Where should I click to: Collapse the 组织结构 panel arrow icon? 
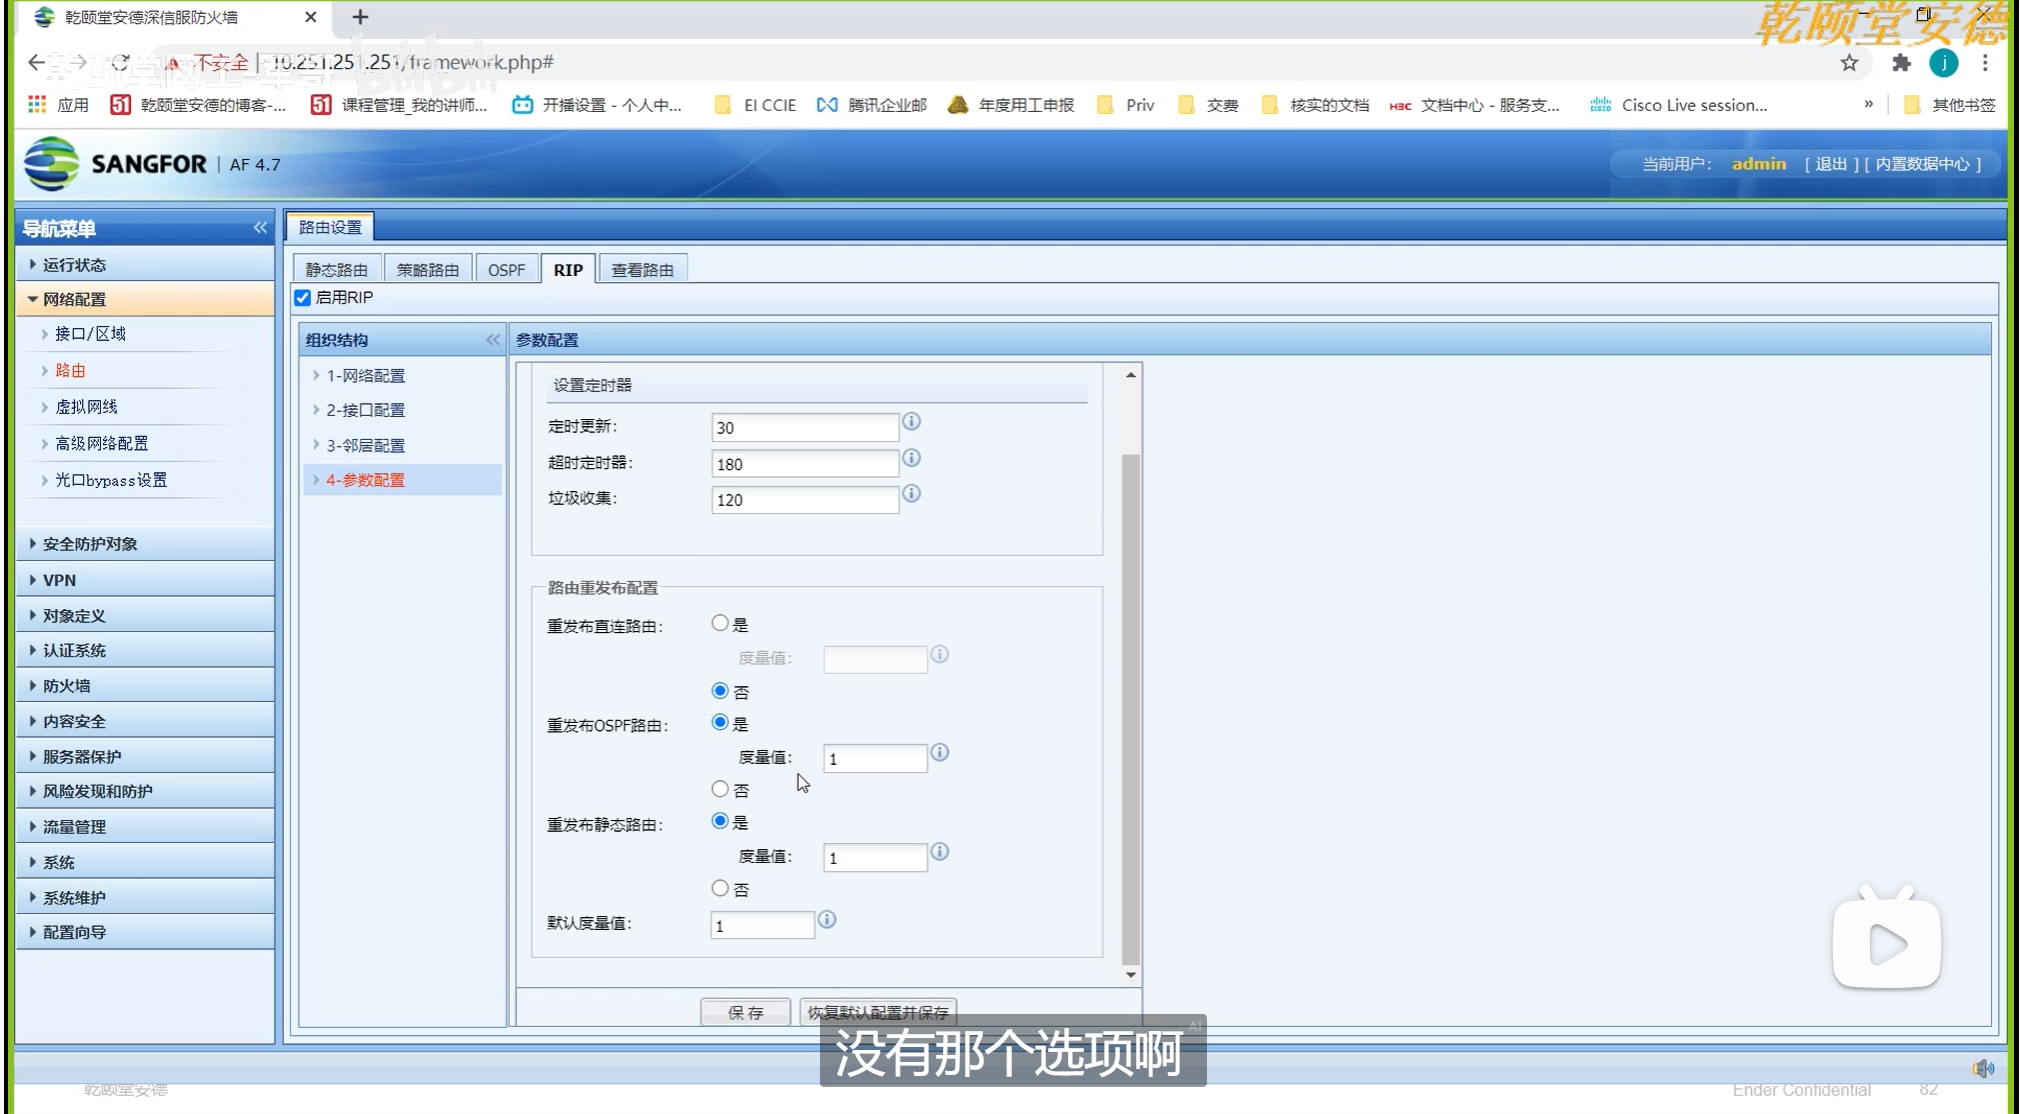tap(492, 340)
